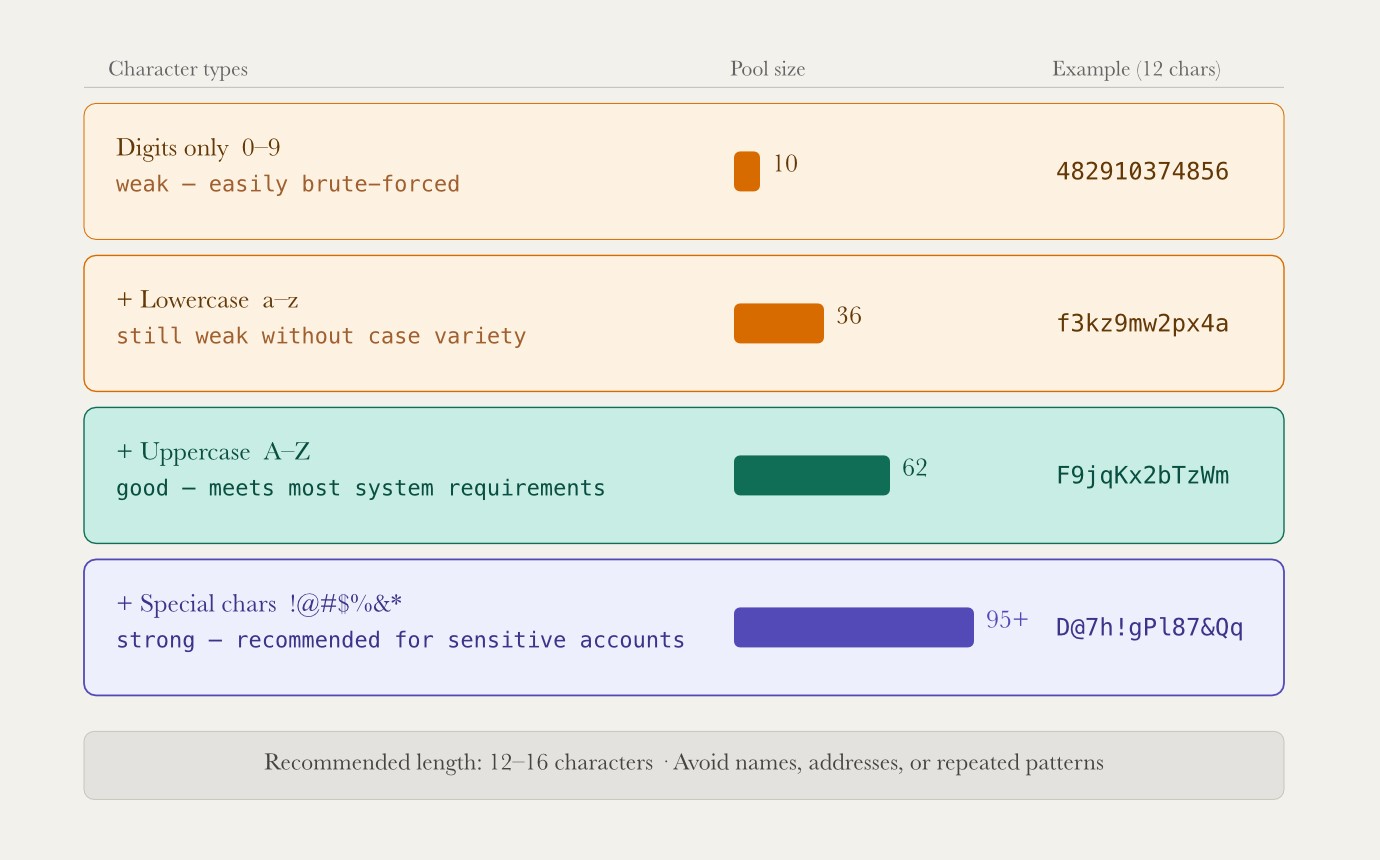Click the purple pool size bar for 95+
The image size is (1380, 860).
pyautogui.click(x=854, y=627)
